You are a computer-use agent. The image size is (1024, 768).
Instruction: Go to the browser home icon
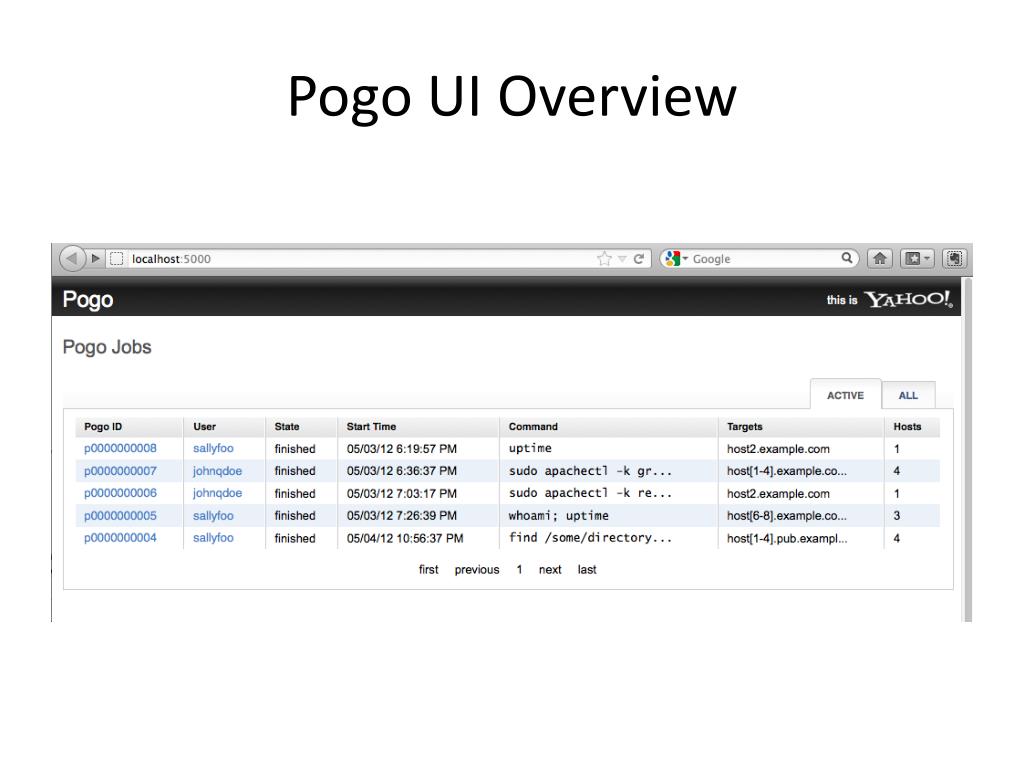[880, 259]
